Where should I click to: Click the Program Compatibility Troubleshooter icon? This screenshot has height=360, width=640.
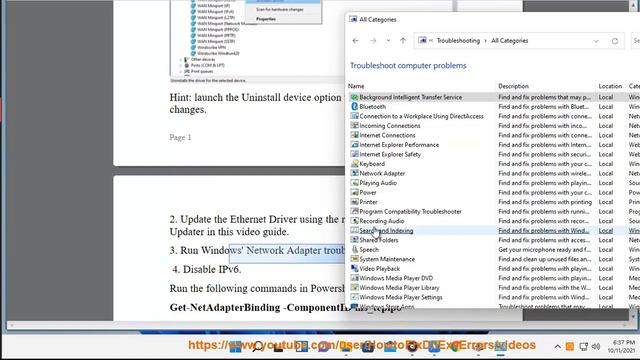tap(354, 211)
